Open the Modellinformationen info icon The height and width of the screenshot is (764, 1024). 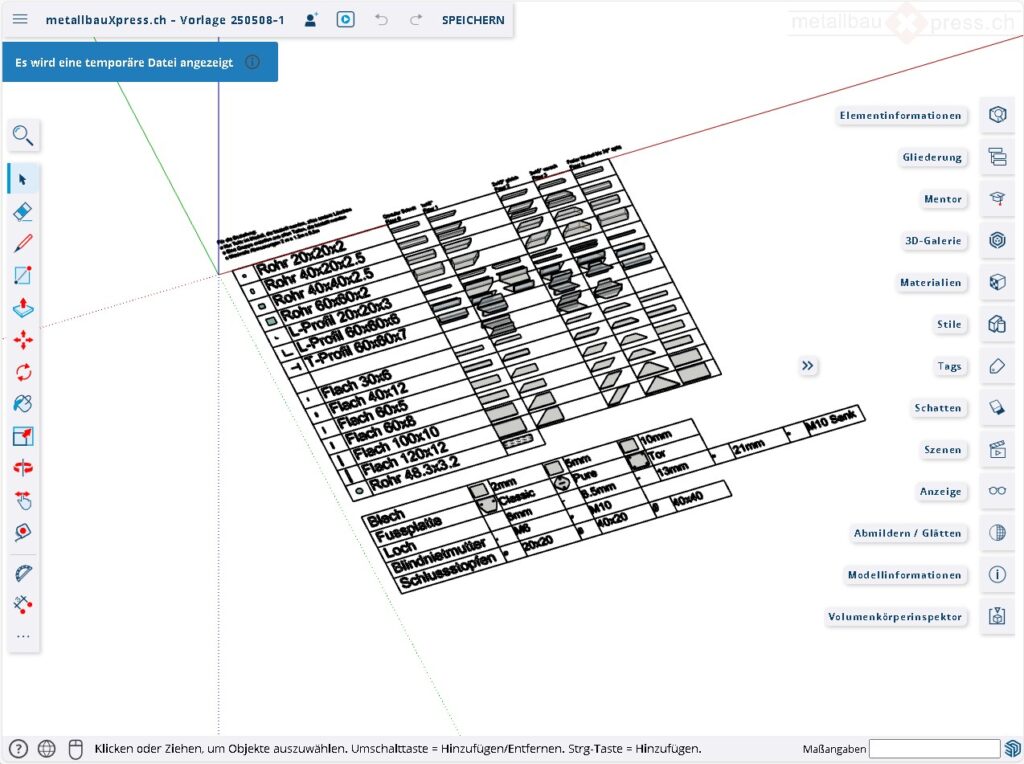pyautogui.click(x=997, y=575)
